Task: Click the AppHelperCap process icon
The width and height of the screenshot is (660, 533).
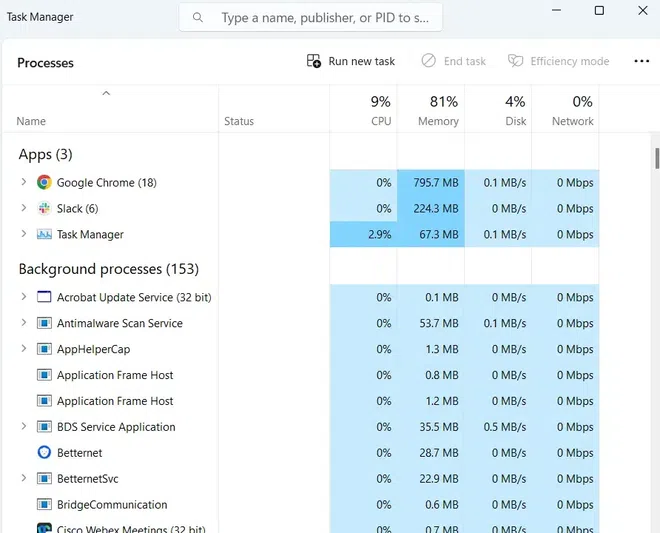Action: click(44, 349)
